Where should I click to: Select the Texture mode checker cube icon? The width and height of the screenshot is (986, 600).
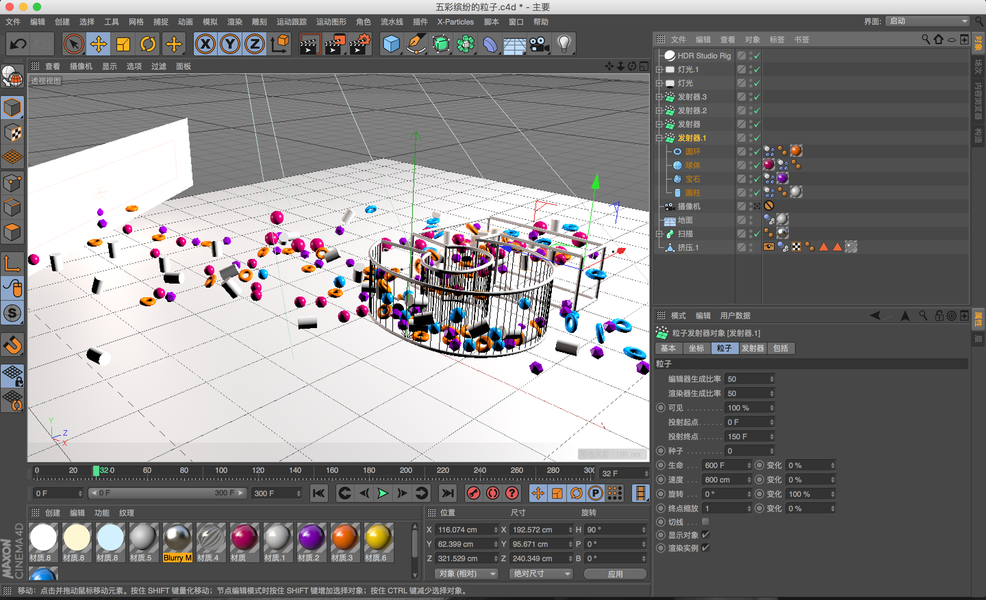tap(13, 133)
